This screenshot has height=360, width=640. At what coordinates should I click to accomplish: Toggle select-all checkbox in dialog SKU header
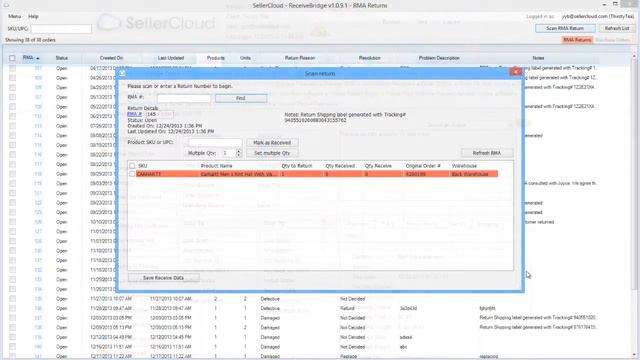tap(132, 166)
